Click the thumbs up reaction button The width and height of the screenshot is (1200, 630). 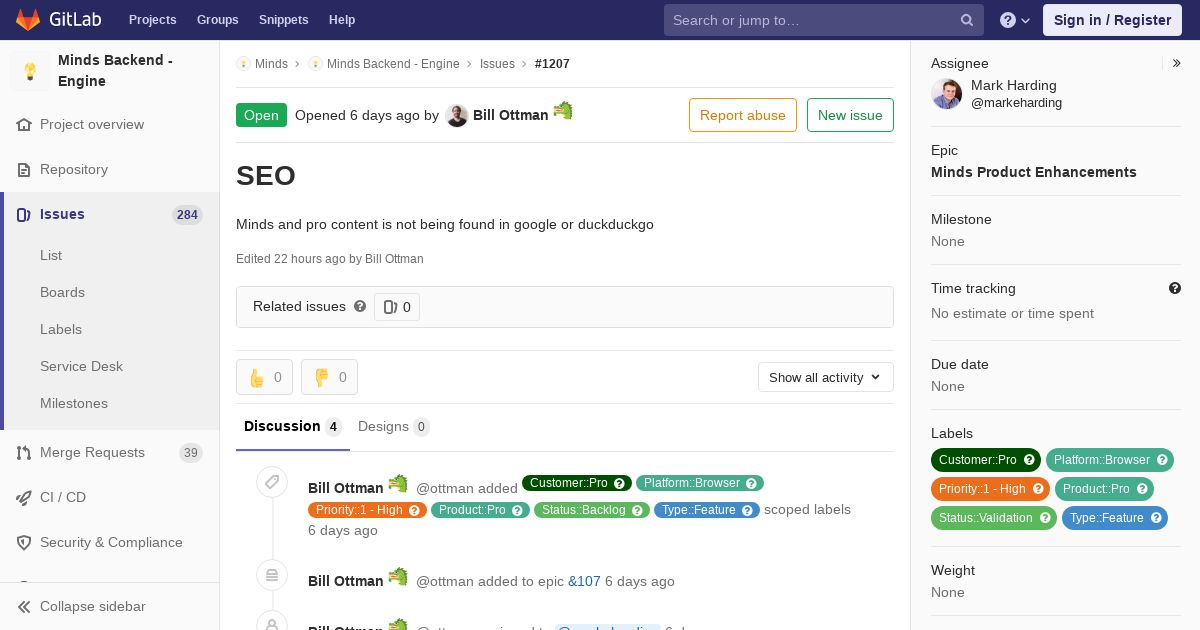(264, 377)
